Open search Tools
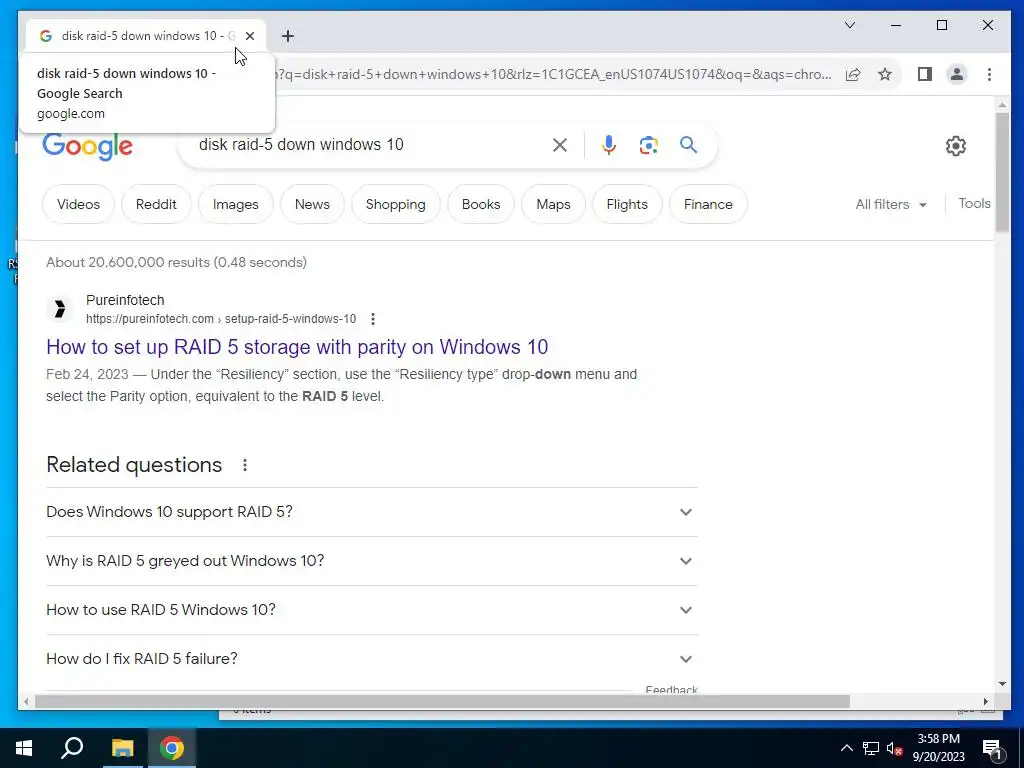This screenshot has width=1024, height=768. (974, 204)
